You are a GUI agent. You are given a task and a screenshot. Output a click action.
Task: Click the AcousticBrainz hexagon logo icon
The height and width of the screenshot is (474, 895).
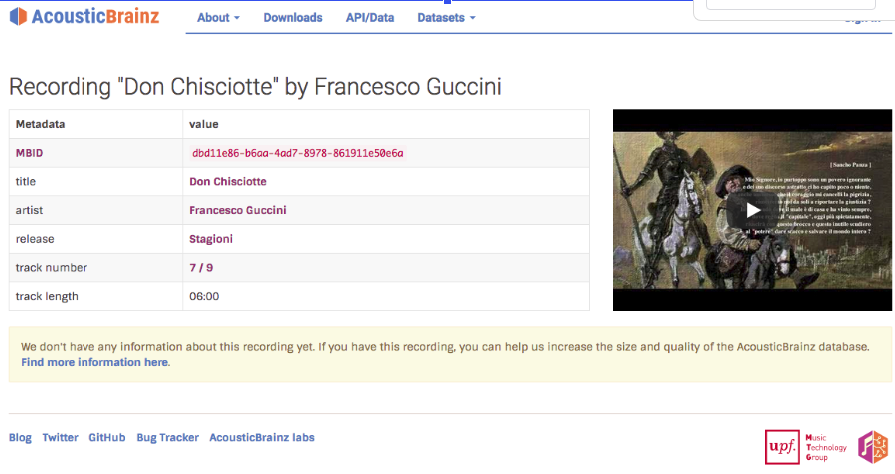pos(18,17)
